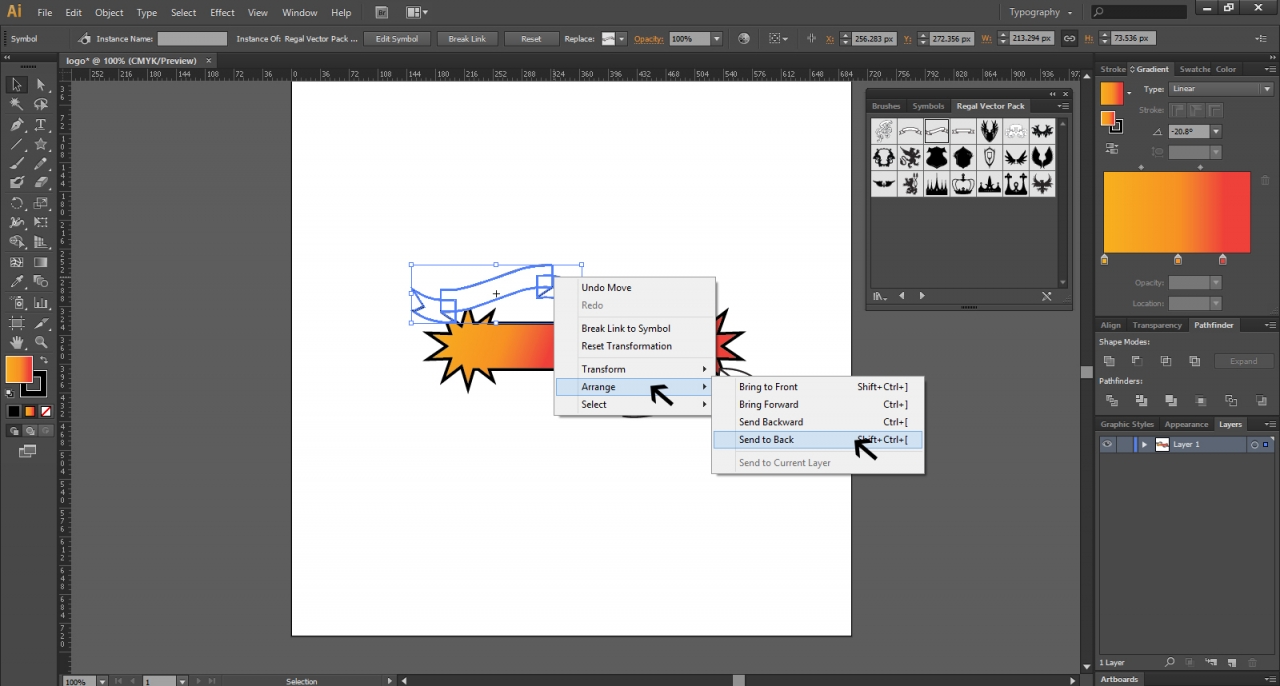Select the Line Segment tool
This screenshot has height=686, width=1280.
coord(17,144)
